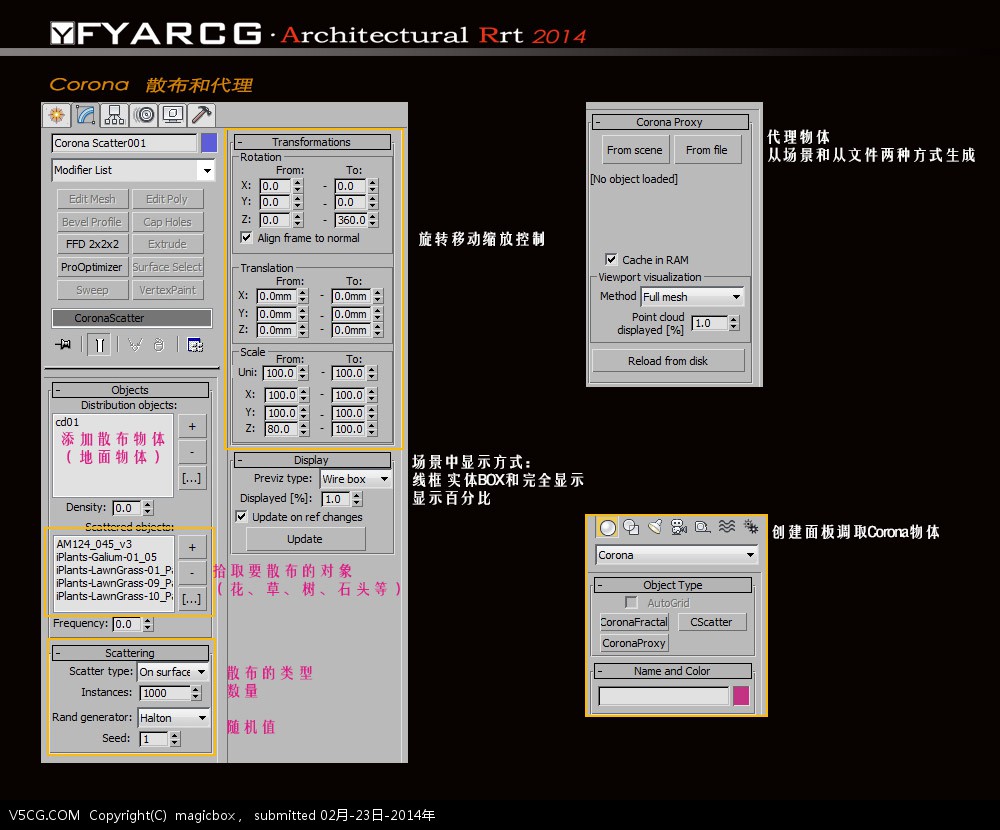Click the From file button
The width and height of the screenshot is (1000, 830).
(707, 150)
